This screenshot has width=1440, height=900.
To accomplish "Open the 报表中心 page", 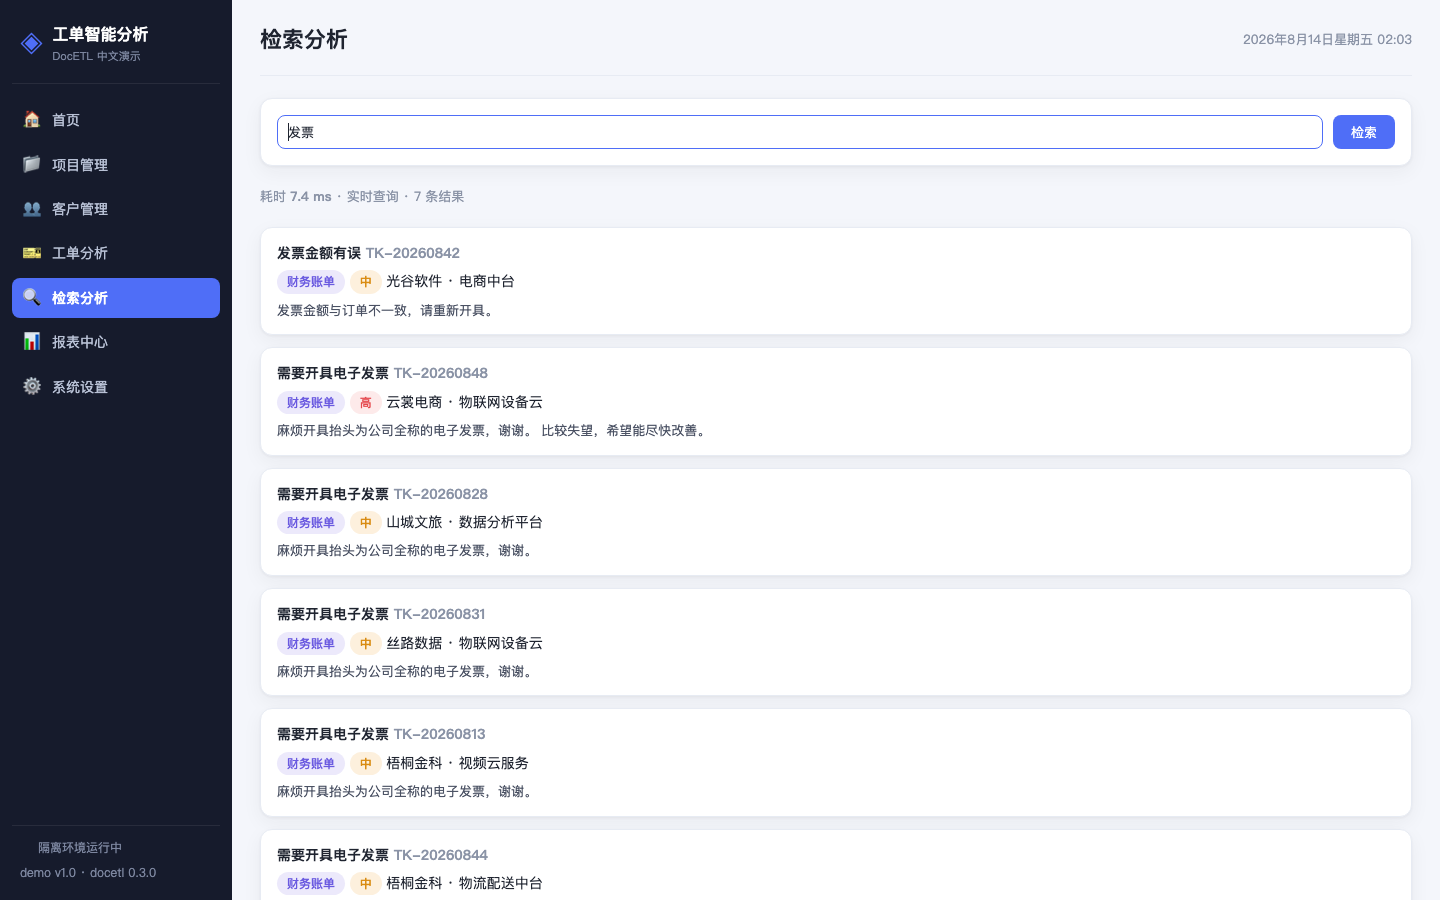I will point(116,342).
